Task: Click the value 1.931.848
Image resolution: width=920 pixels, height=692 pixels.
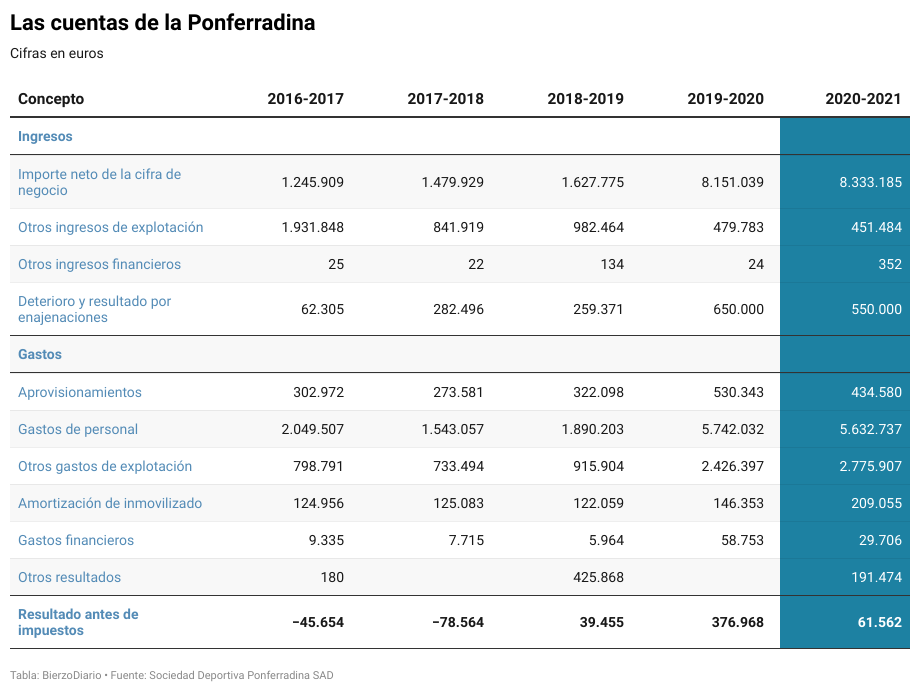Action: 313,227
